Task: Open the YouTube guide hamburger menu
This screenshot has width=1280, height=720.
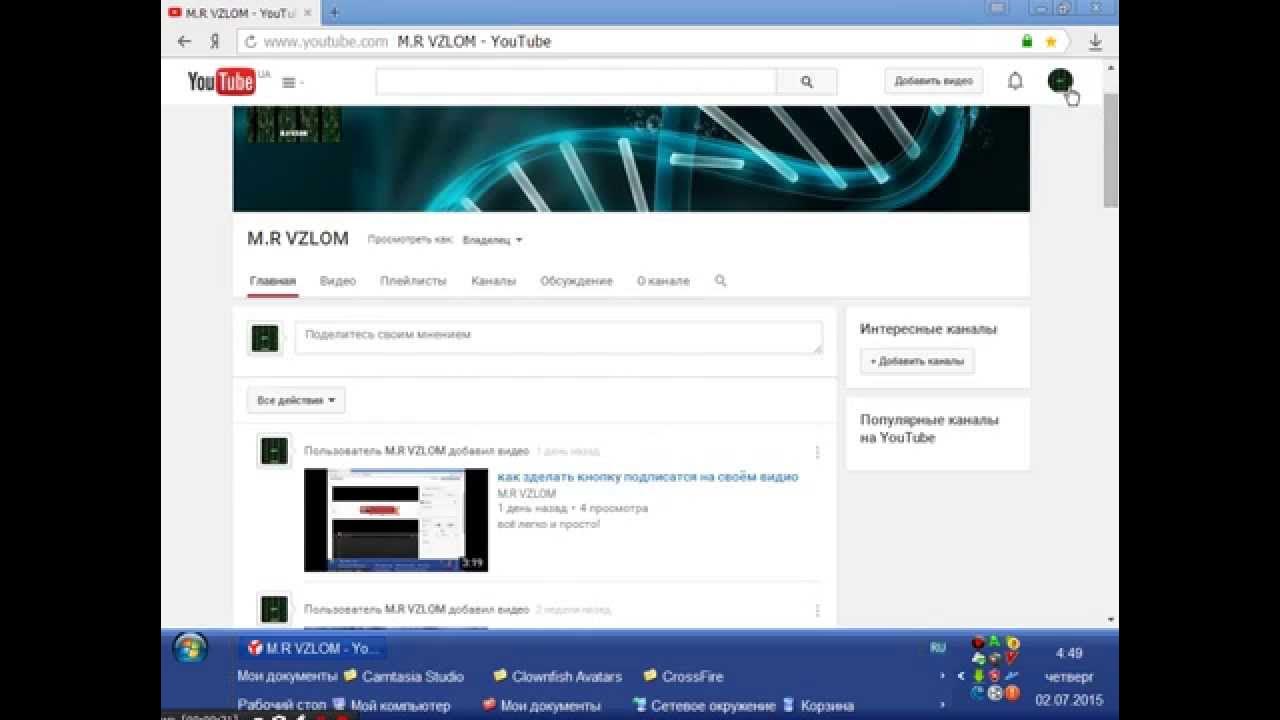Action: point(289,82)
